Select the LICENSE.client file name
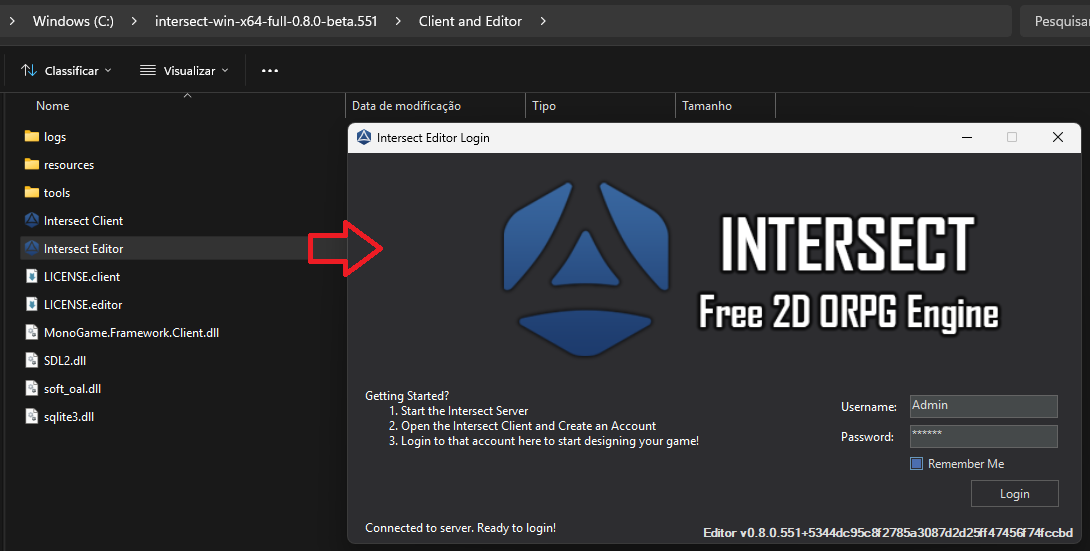1090x551 pixels. pyautogui.click(x=82, y=277)
